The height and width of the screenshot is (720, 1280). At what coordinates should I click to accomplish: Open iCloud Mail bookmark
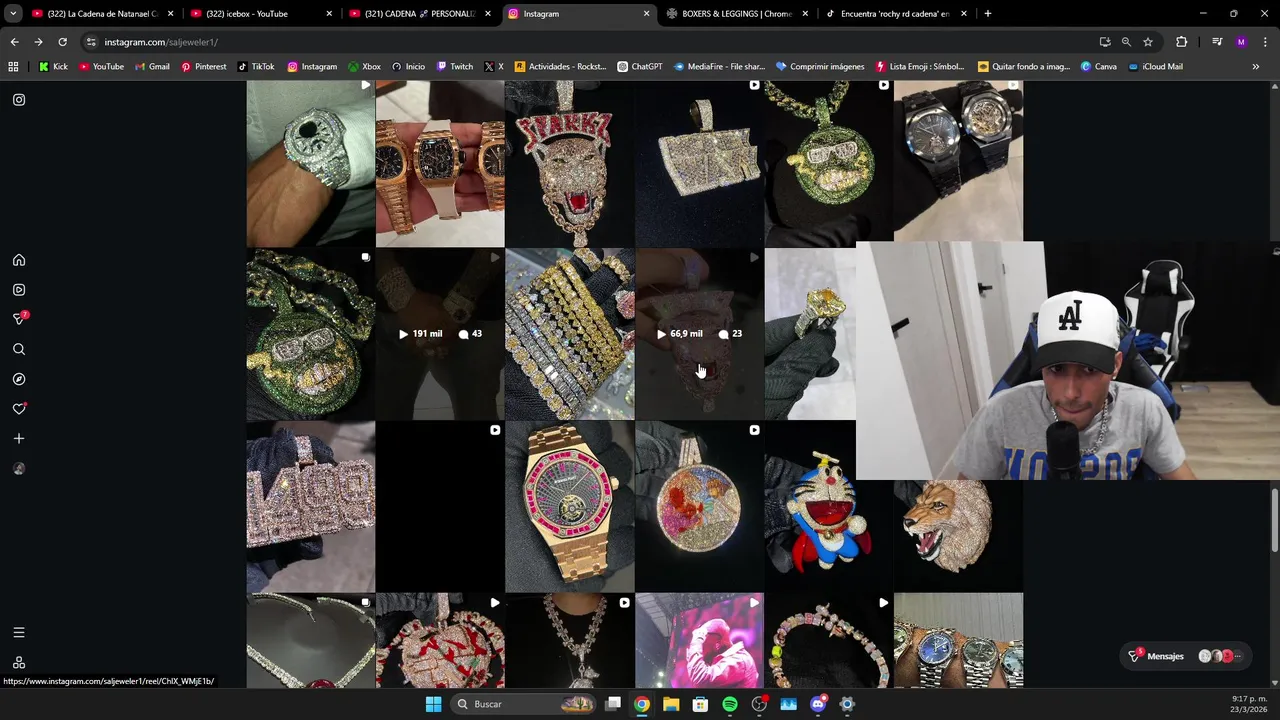click(x=1155, y=66)
